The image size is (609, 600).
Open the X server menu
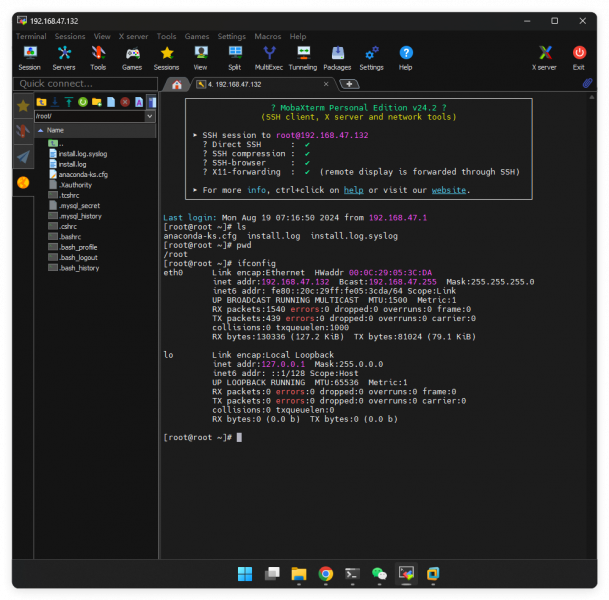pyautogui.click(x=134, y=37)
